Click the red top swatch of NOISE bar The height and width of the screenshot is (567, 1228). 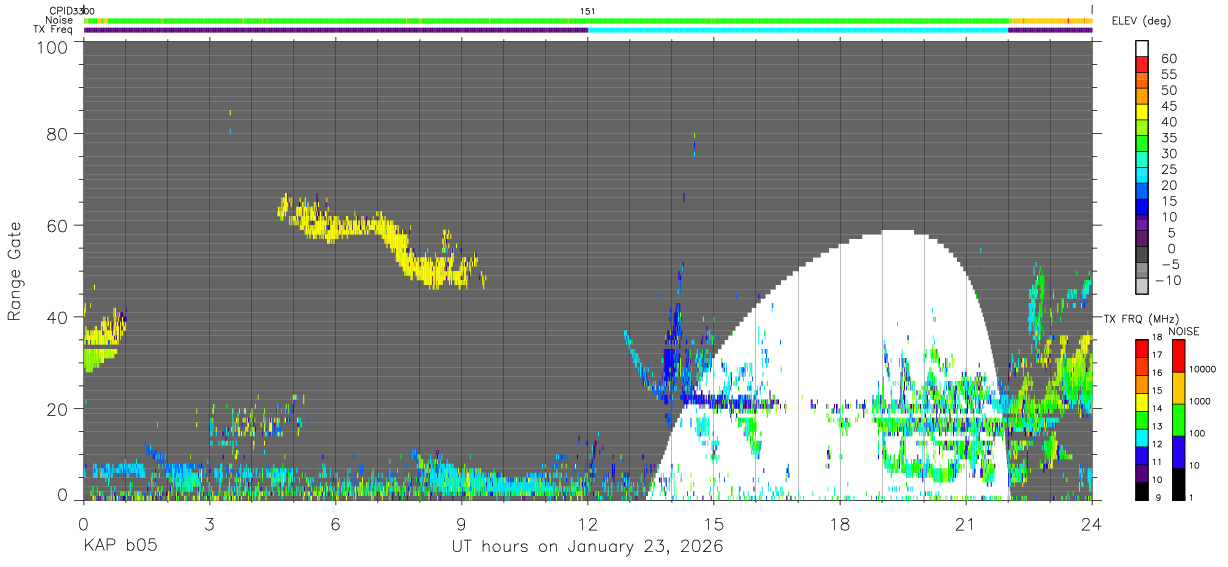[x=1178, y=356]
